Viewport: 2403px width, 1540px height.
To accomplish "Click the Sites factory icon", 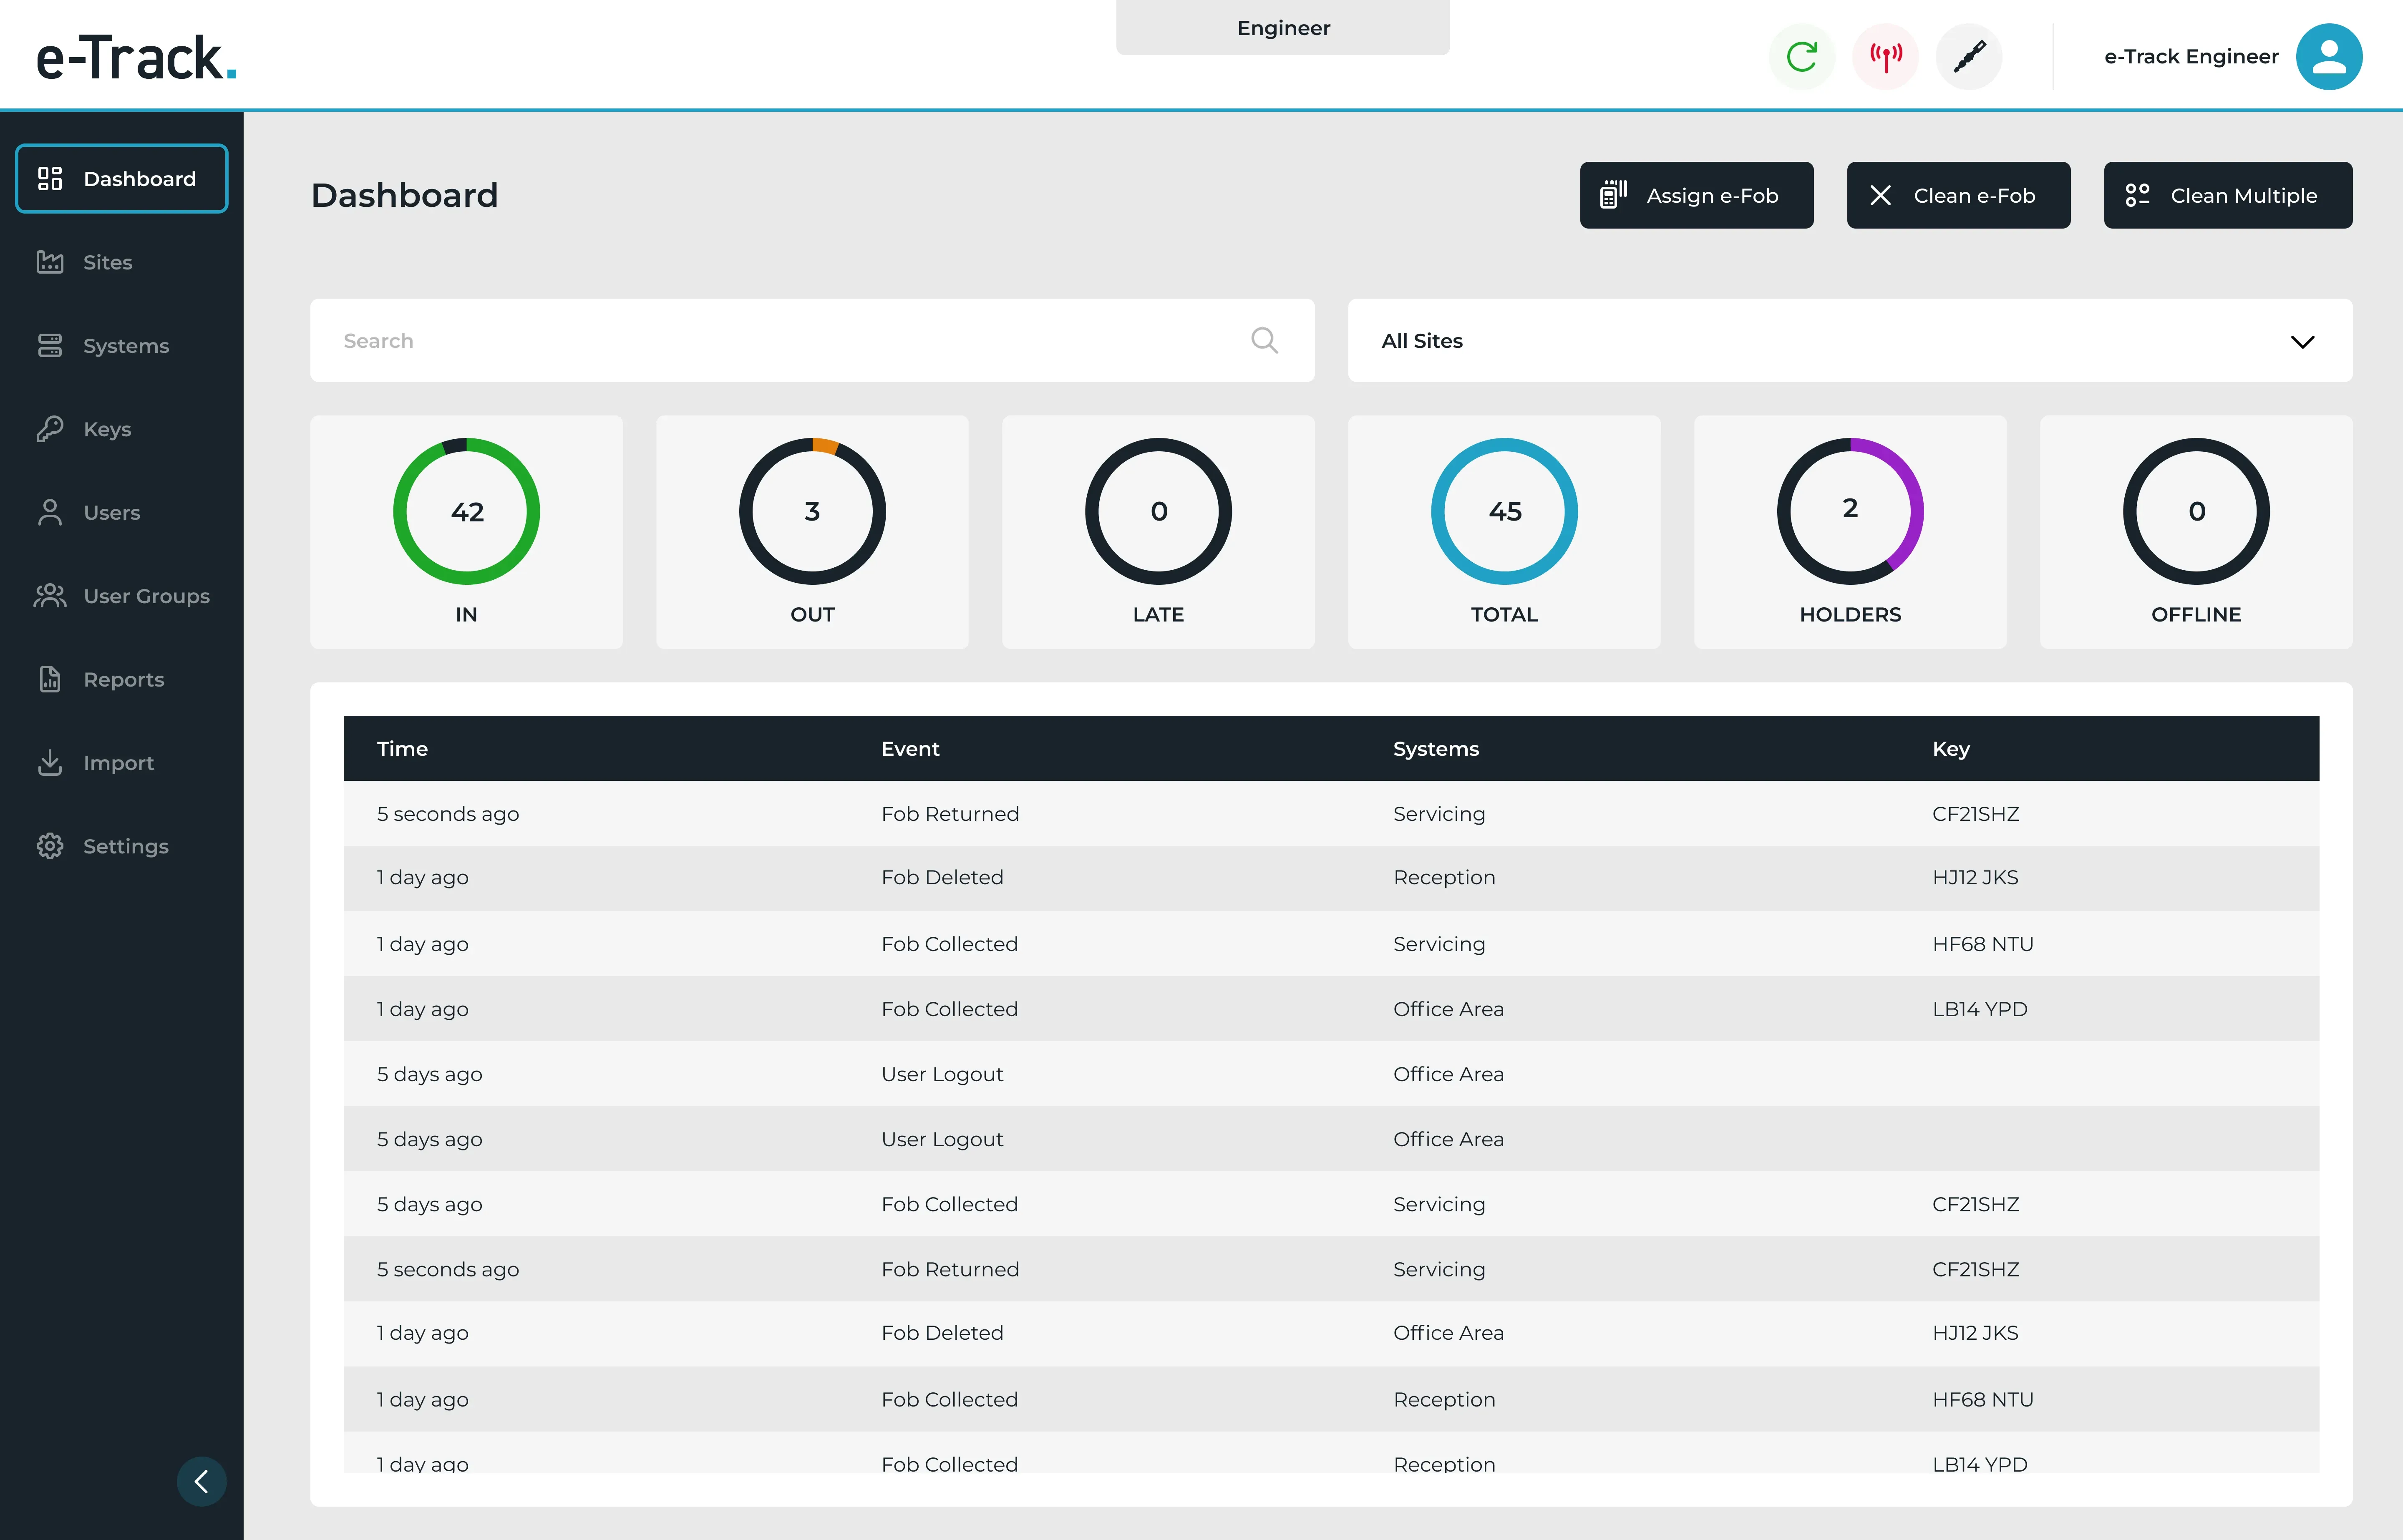I will tap(50, 262).
